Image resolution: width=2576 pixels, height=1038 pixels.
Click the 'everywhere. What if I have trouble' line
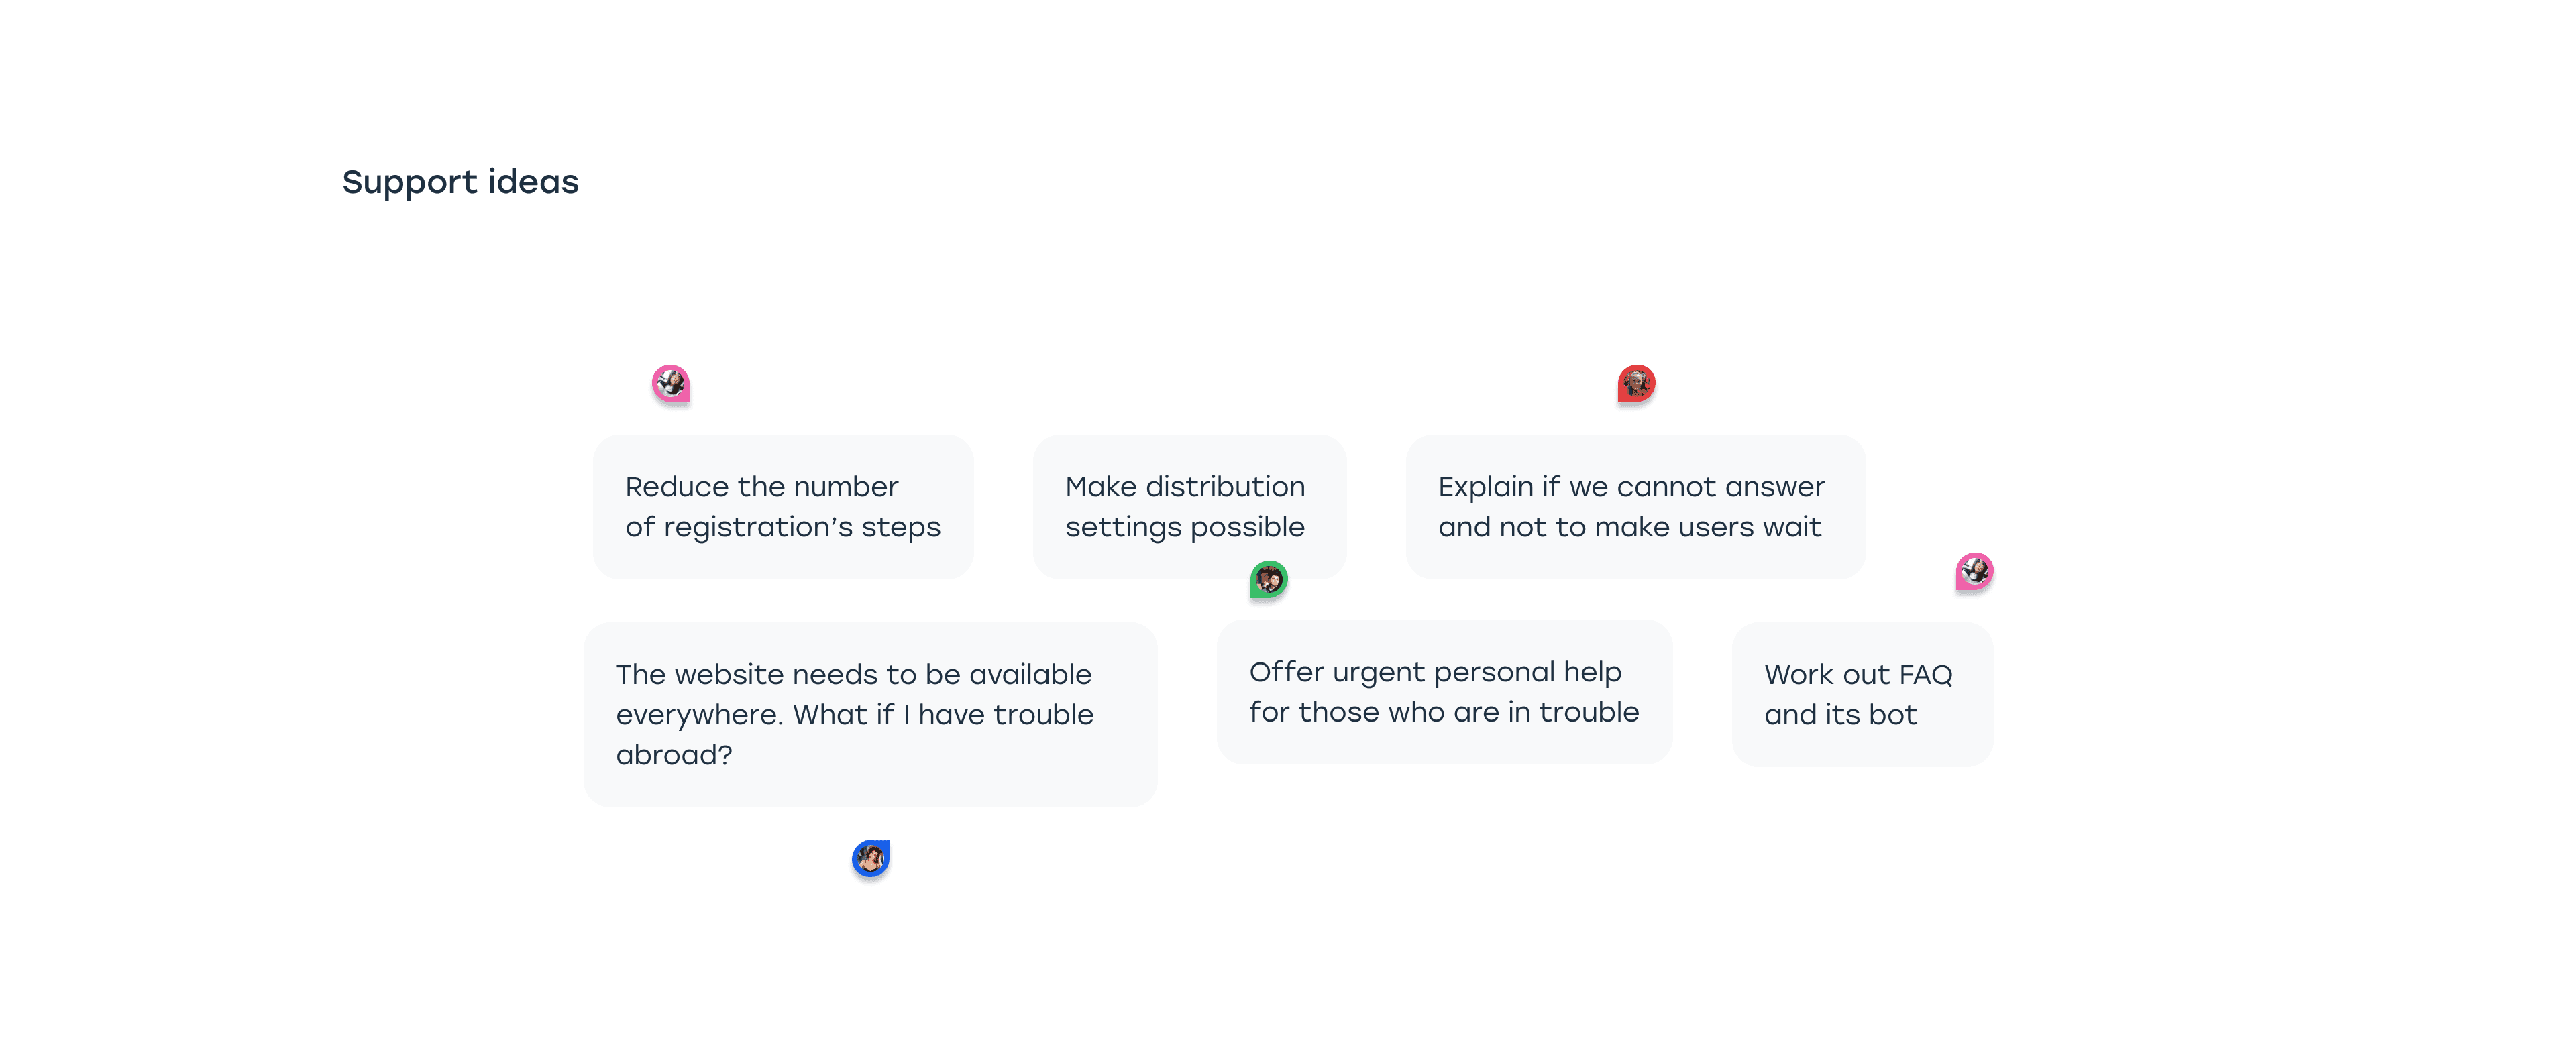tap(855, 715)
